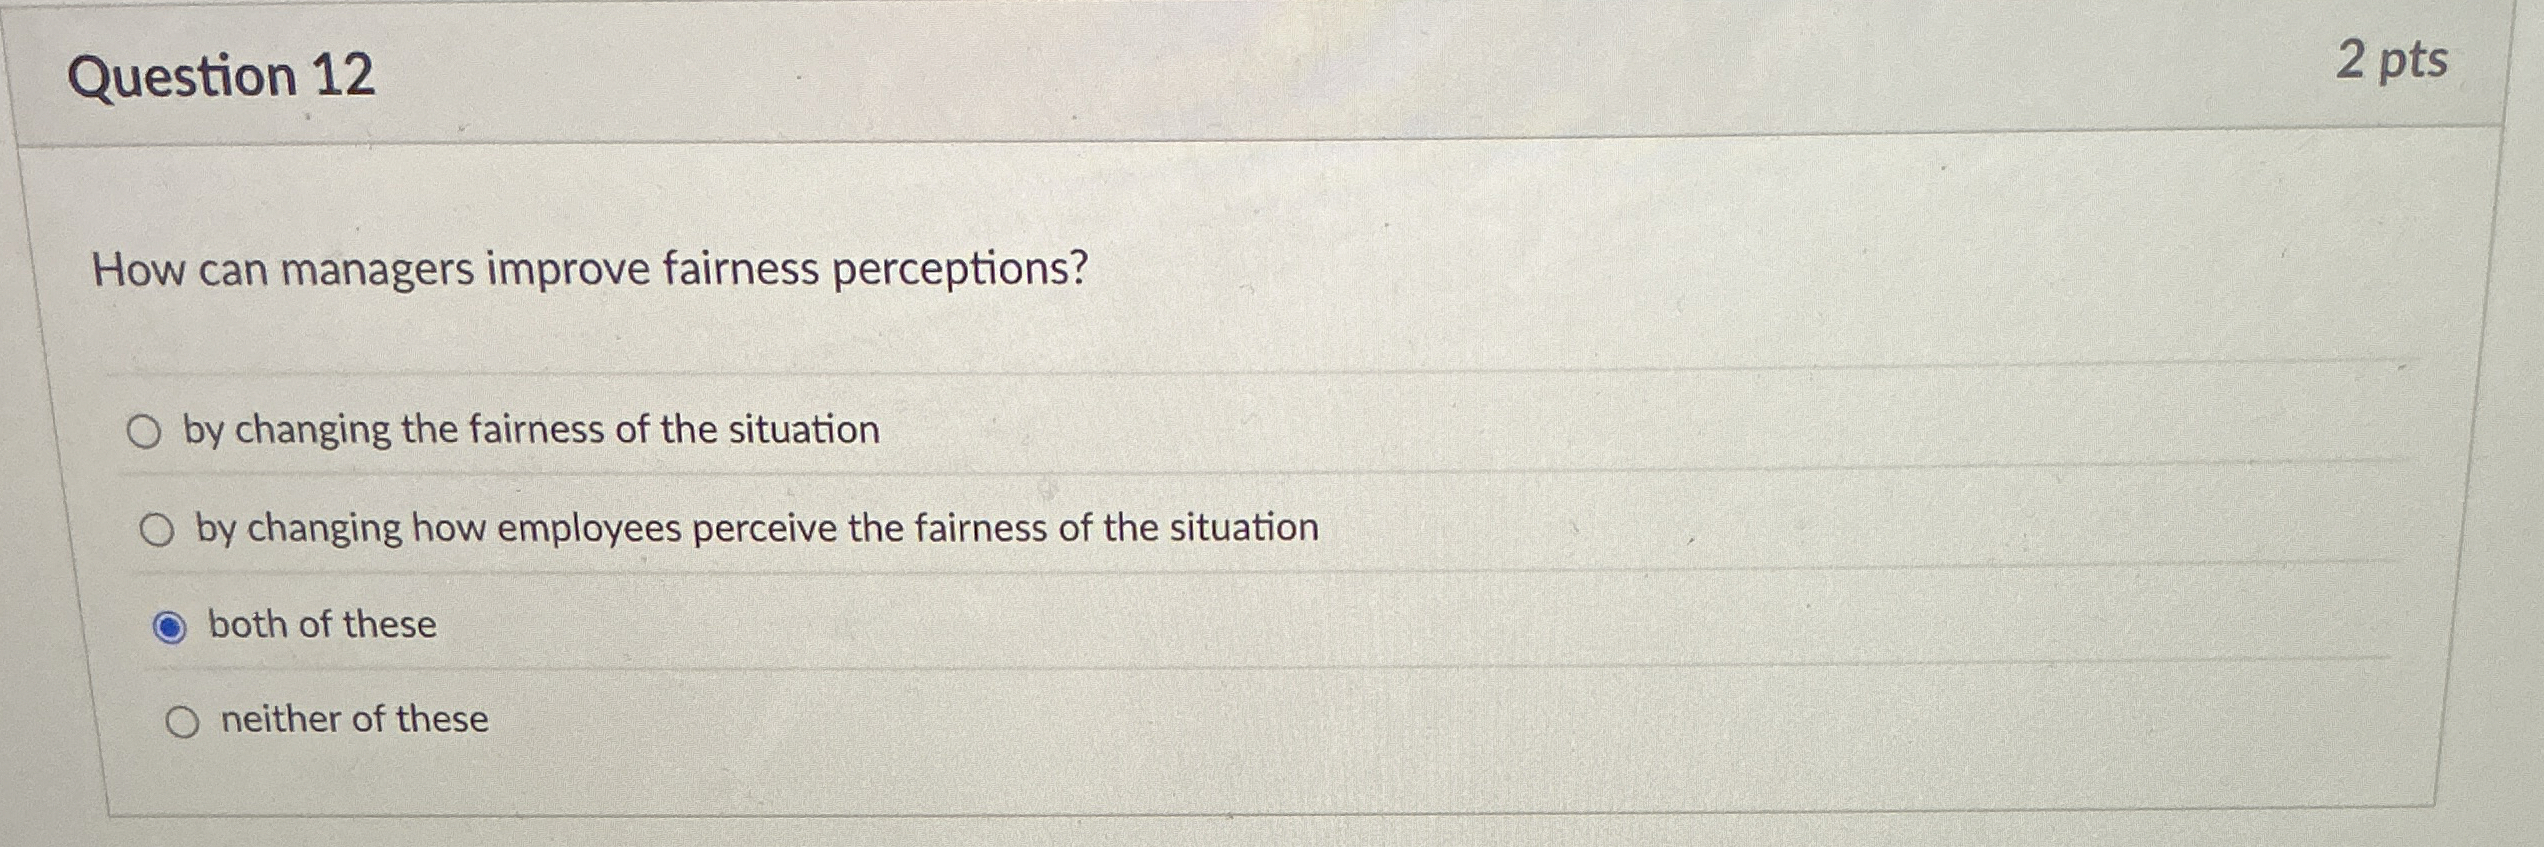Click the blank space right of the question prompt
This screenshot has height=847, width=2544.
click(x=1700, y=269)
